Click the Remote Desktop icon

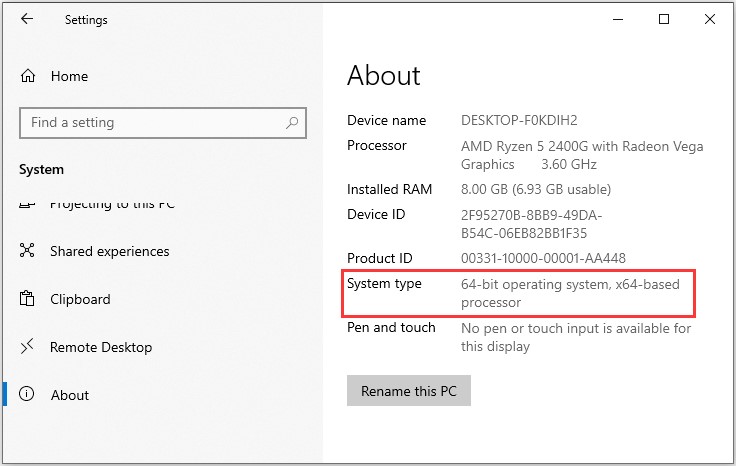(x=27, y=347)
